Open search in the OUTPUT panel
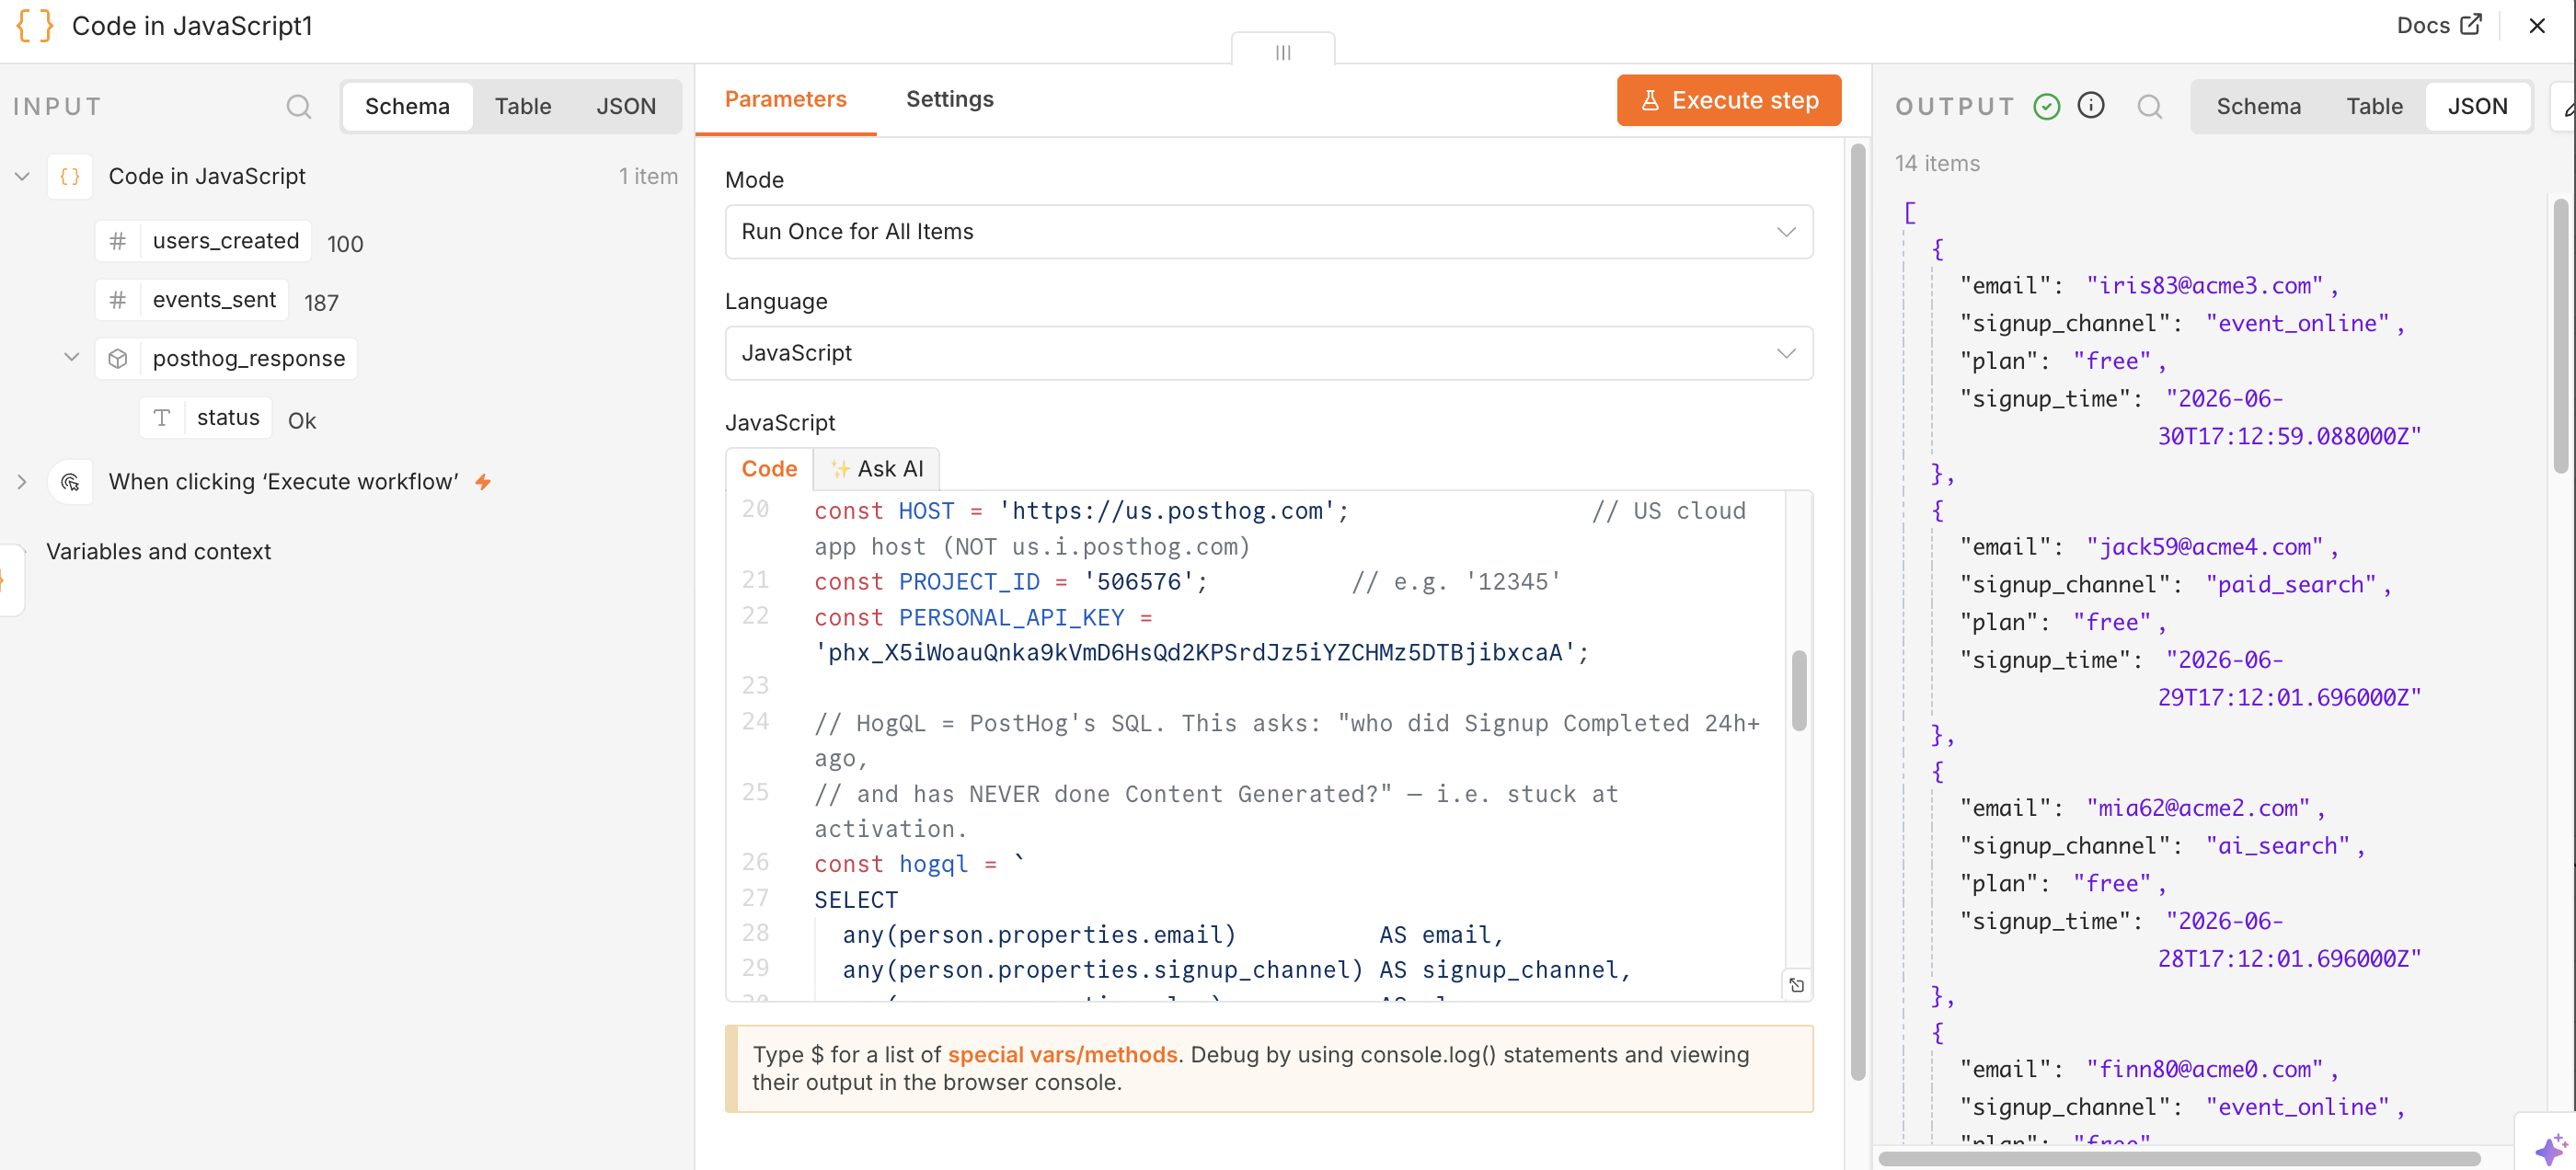Image resolution: width=2576 pixels, height=1170 pixels. [2150, 106]
